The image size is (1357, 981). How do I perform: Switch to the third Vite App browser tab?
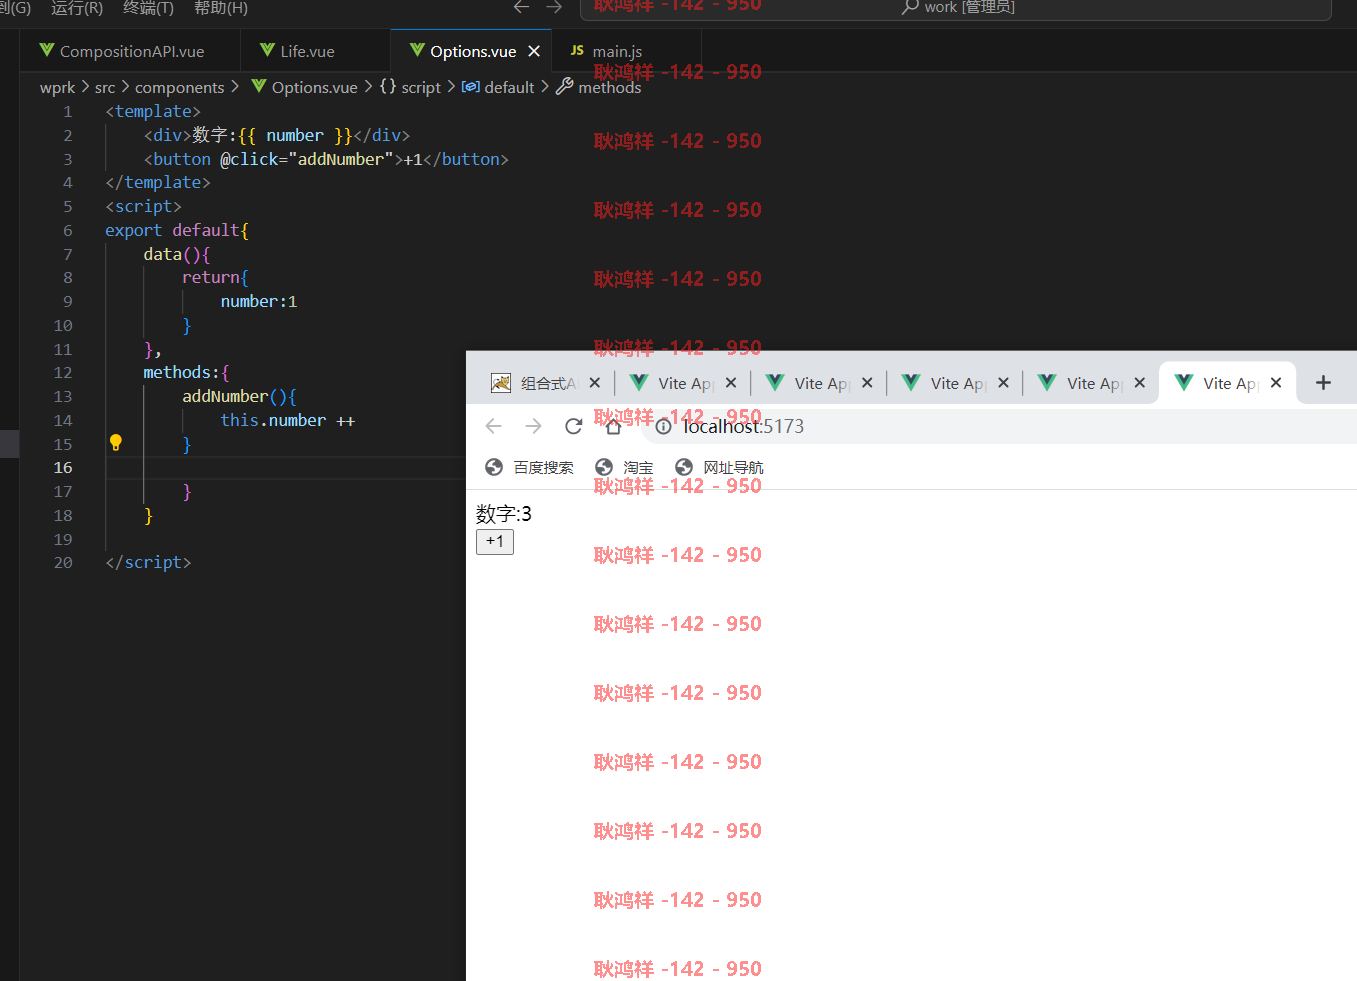click(956, 383)
